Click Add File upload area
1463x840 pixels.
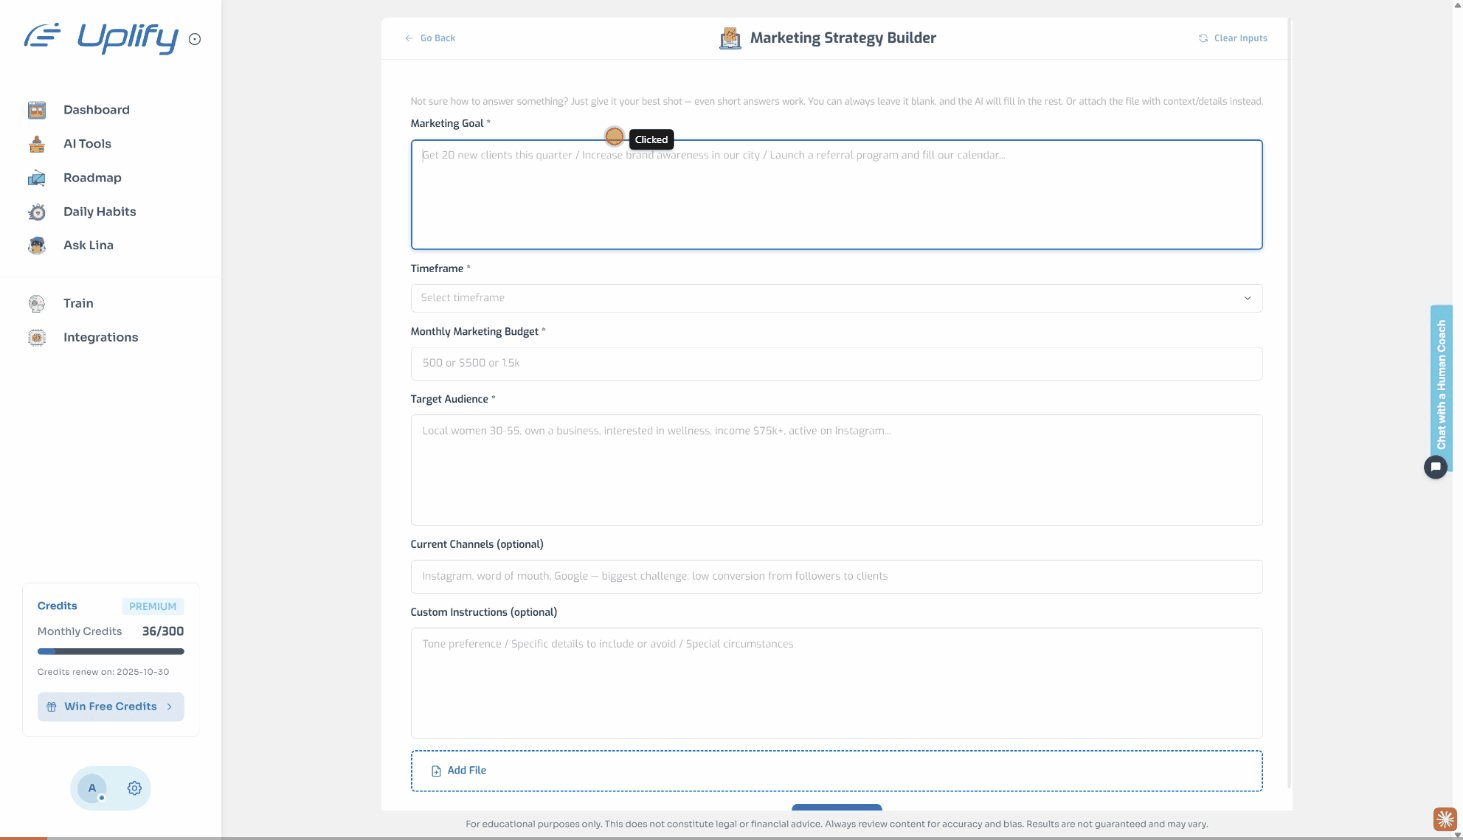coord(835,771)
